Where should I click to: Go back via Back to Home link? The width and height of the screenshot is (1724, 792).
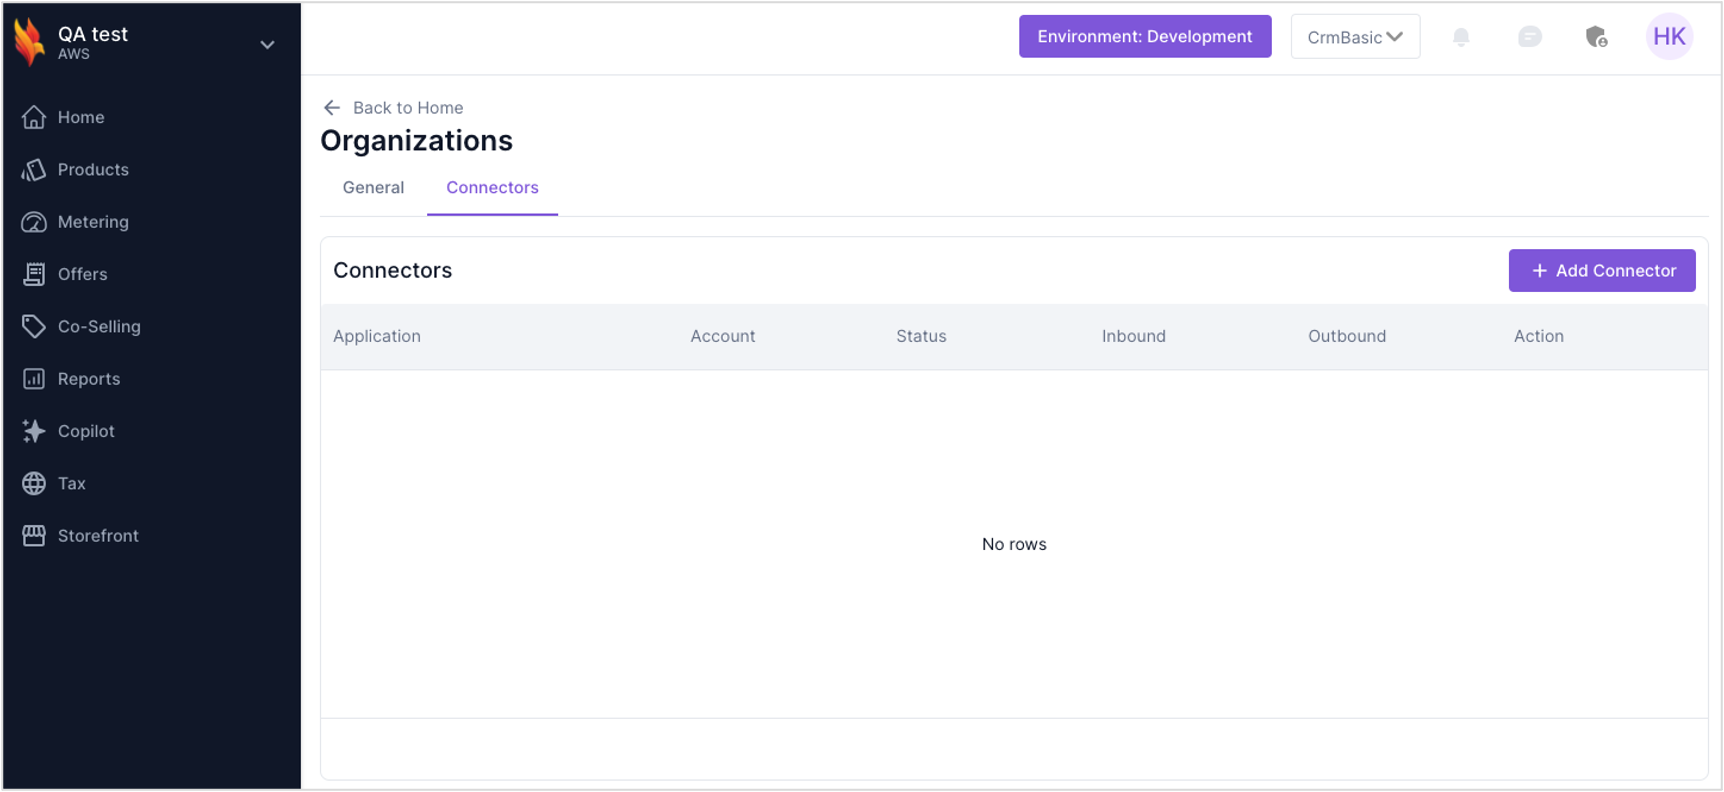click(x=394, y=108)
